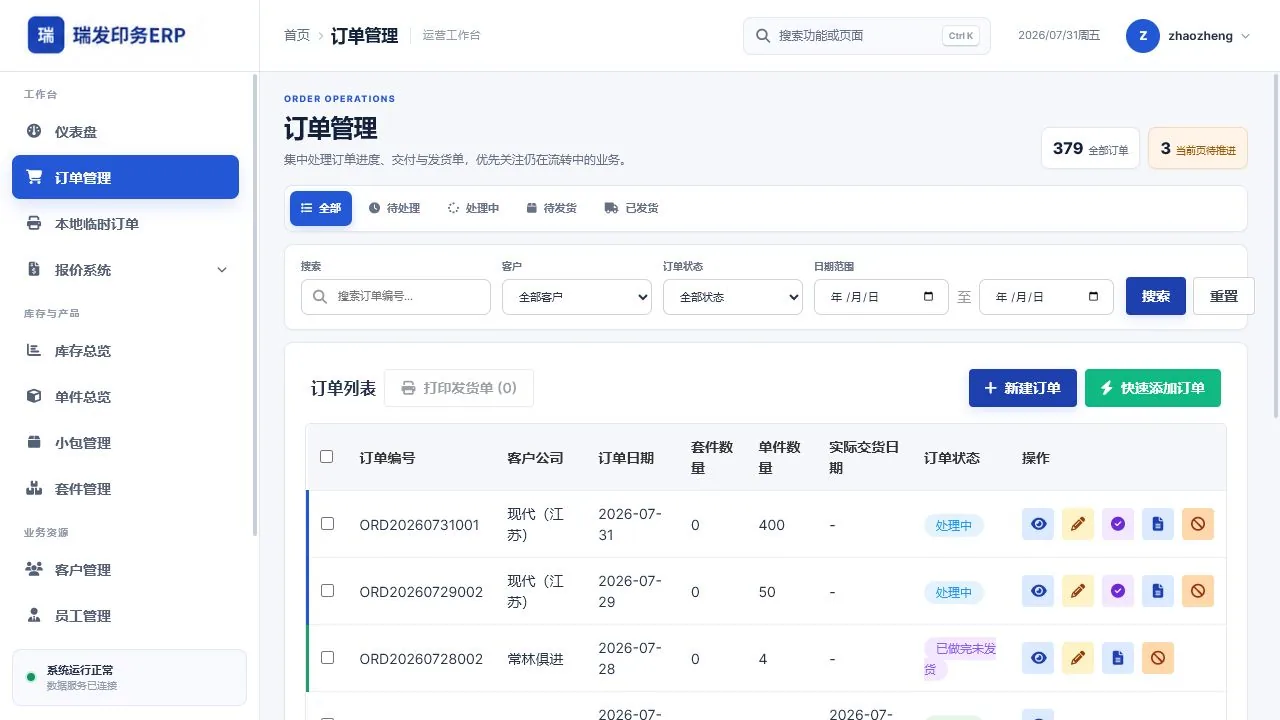This screenshot has width=1280, height=720.
Task: Open the 全部客户 customer dropdown
Action: click(x=577, y=297)
